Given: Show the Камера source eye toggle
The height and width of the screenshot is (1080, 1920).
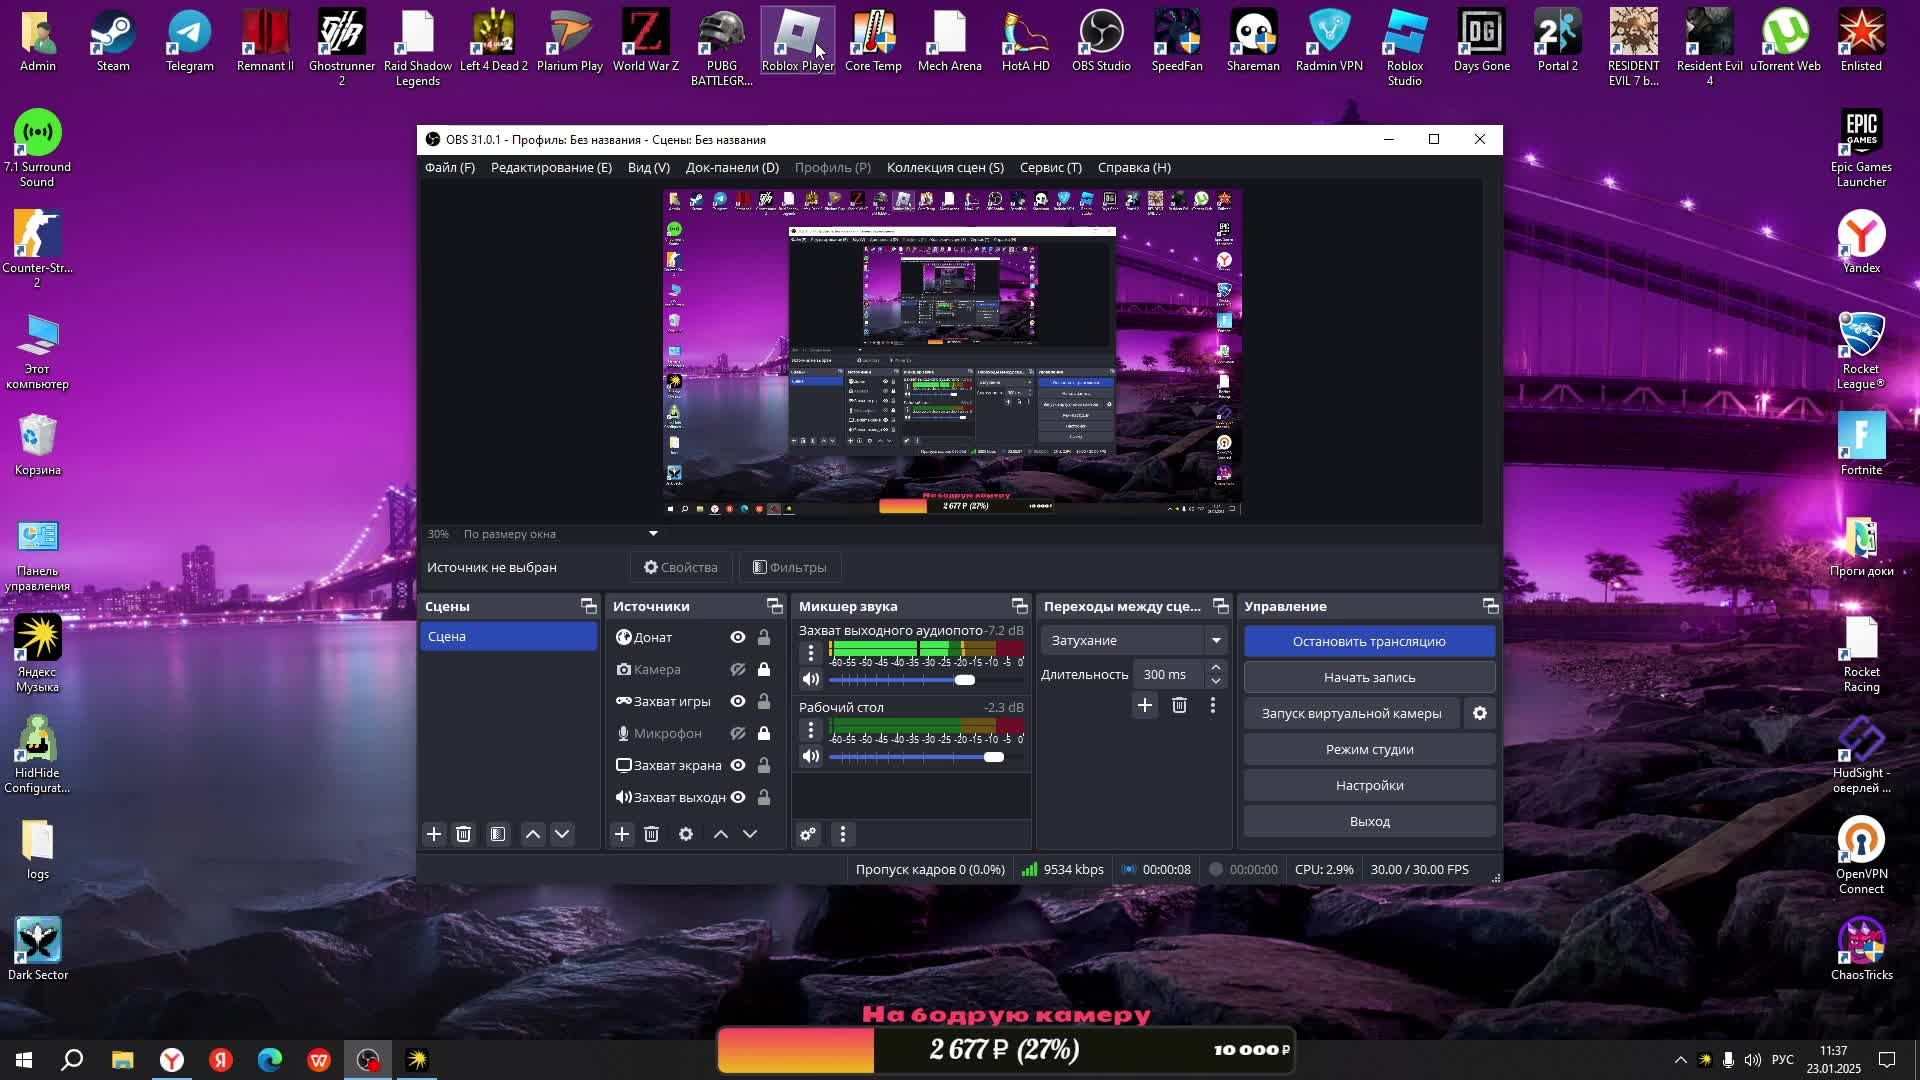Looking at the screenshot, I should coord(738,669).
